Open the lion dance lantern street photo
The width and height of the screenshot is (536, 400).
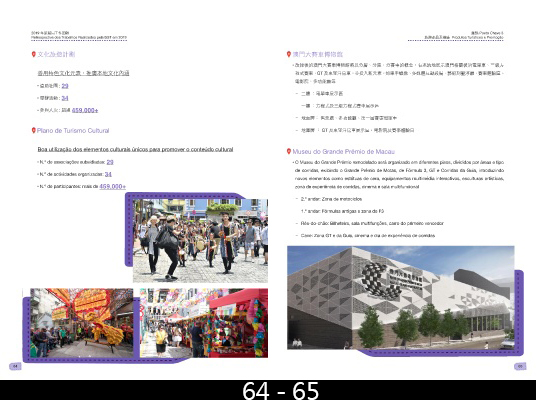click(x=82, y=323)
